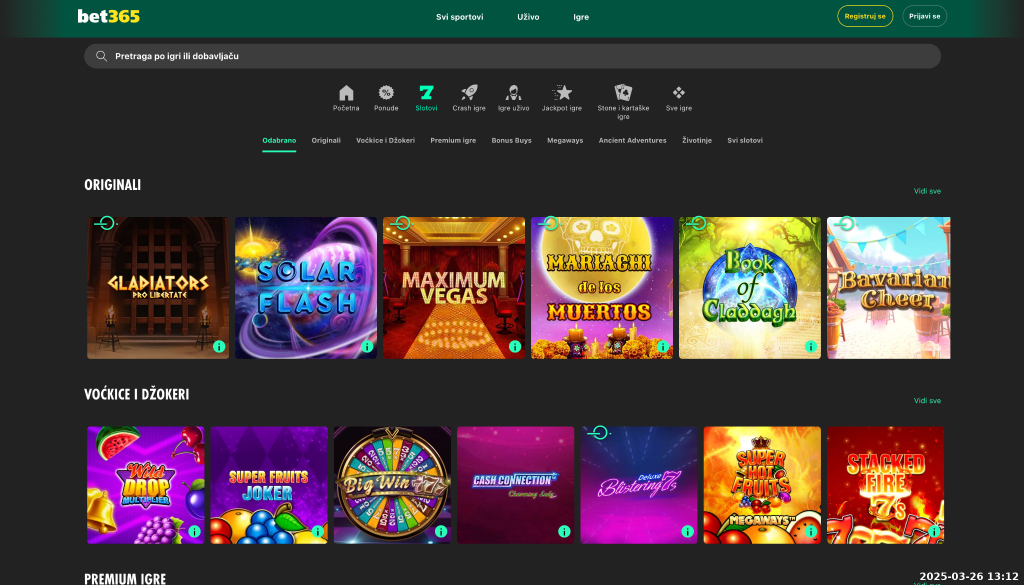Open the Svi slotovi tab
The width and height of the screenshot is (1024, 585).
pyautogui.click(x=744, y=140)
